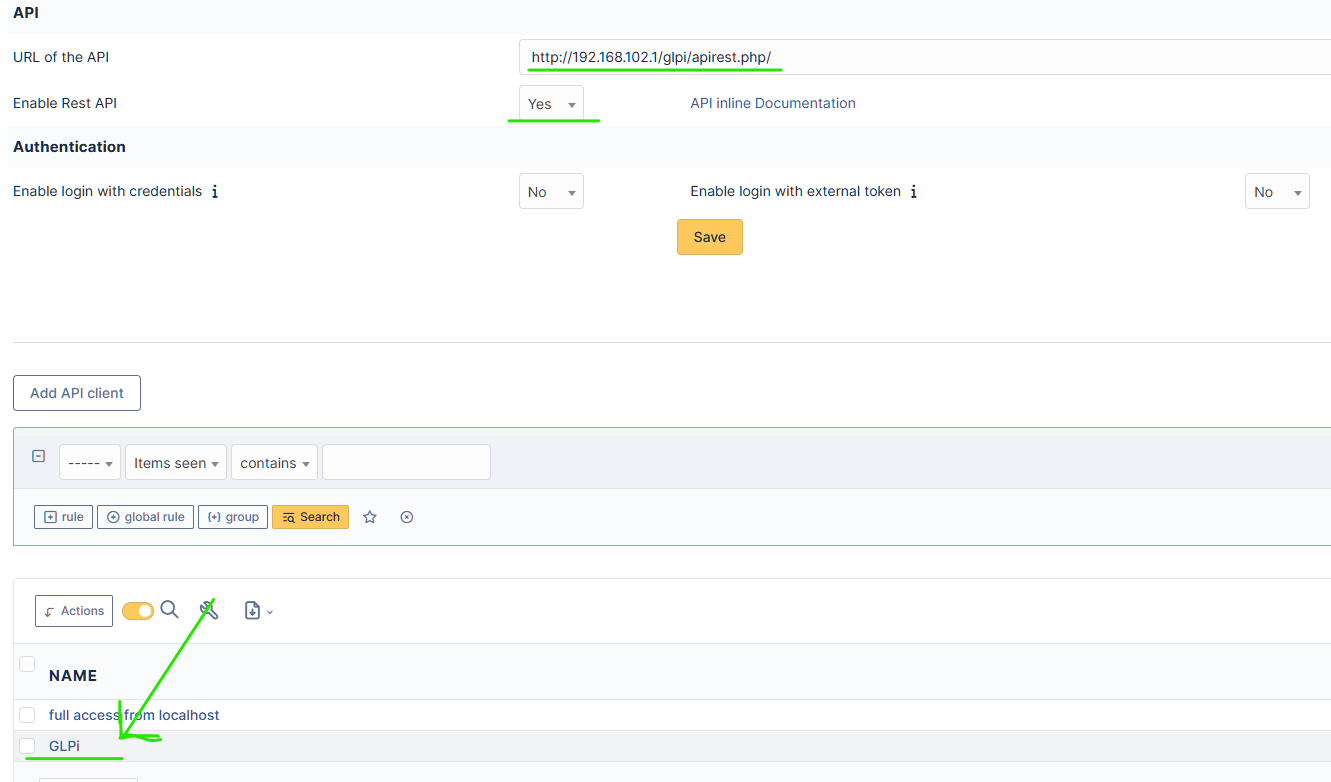
Task: Click info icon beside login with credentials
Action: [x=215, y=191]
